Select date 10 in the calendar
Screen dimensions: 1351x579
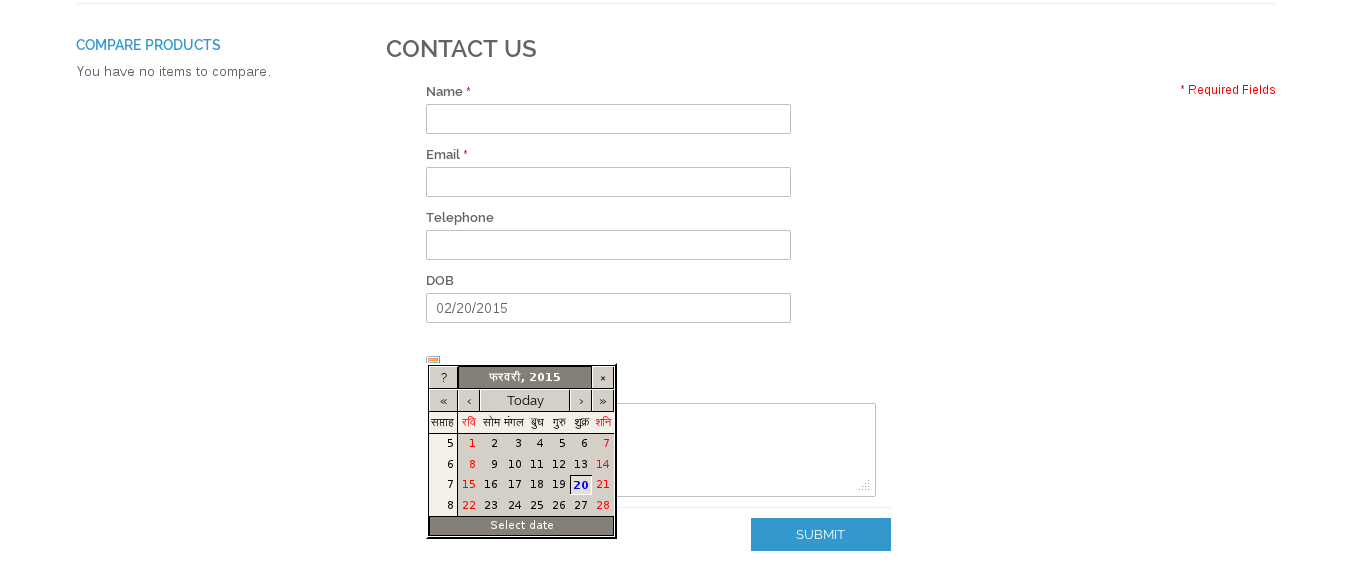coord(515,464)
